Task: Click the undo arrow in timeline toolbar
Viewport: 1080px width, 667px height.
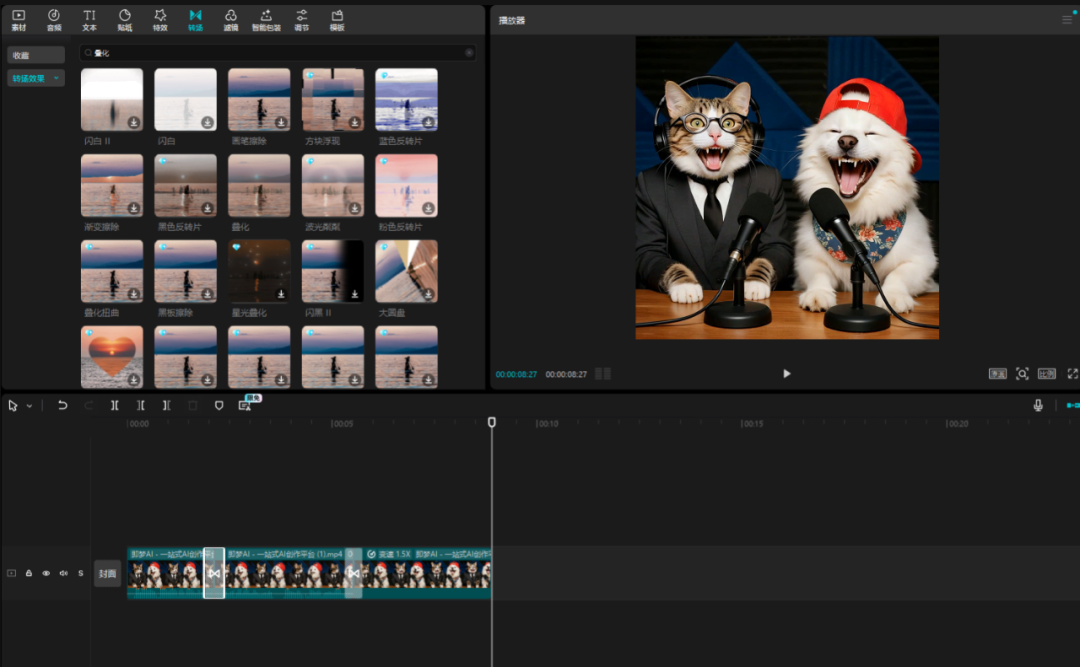Action: (x=63, y=405)
